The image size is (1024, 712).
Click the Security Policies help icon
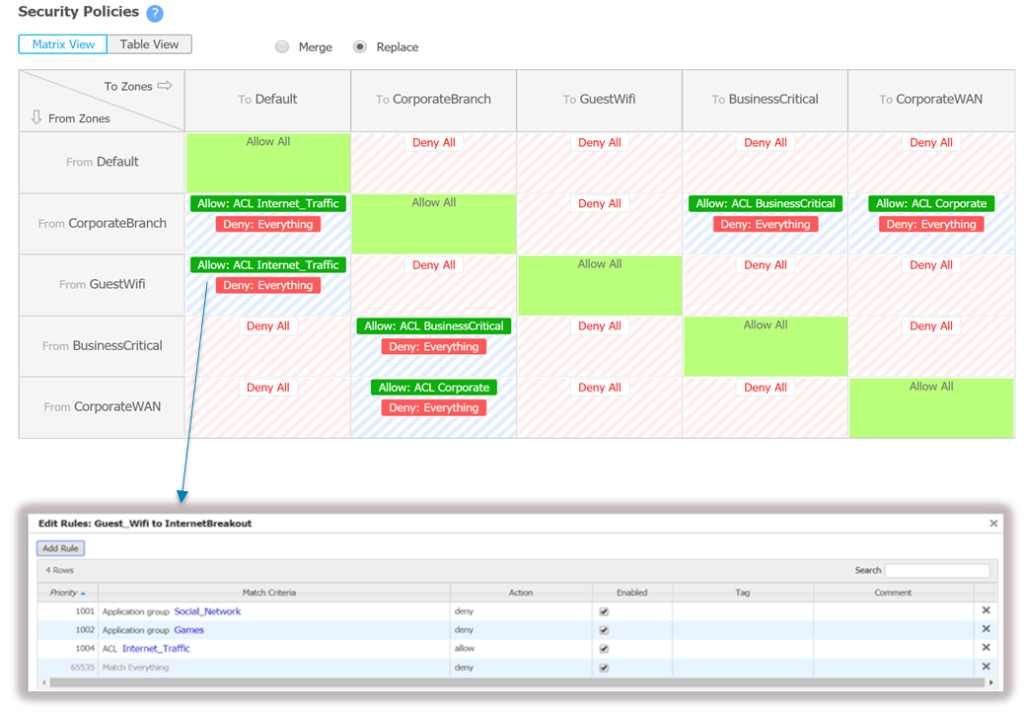coord(154,14)
